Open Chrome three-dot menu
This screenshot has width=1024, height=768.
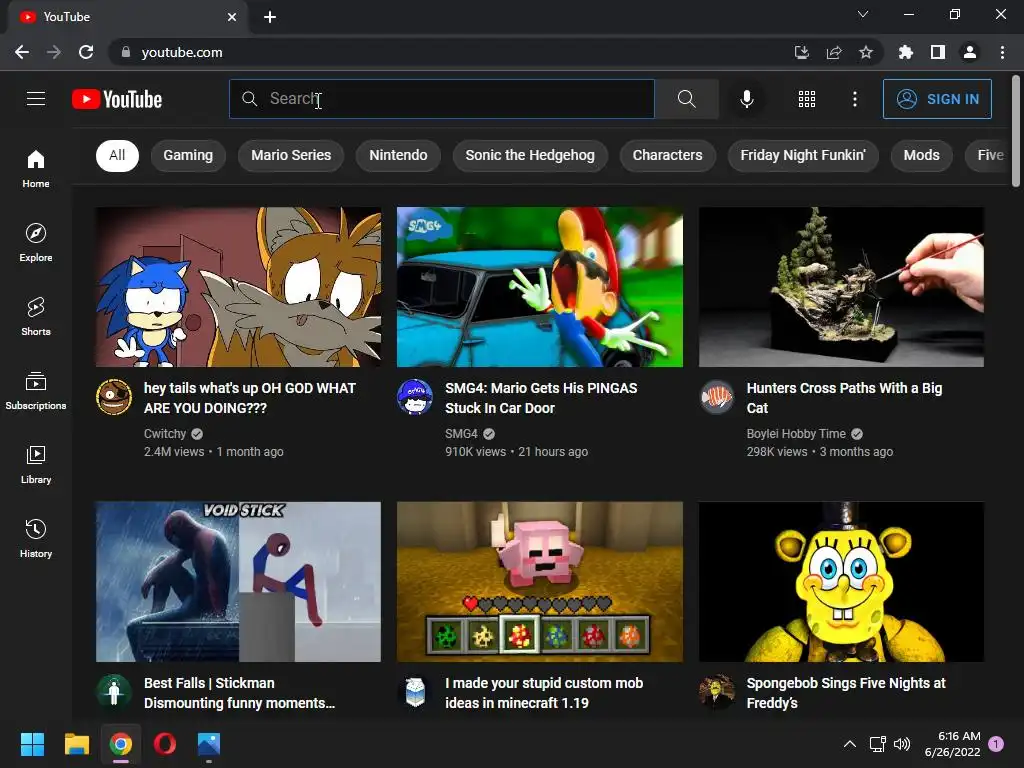(1002, 52)
